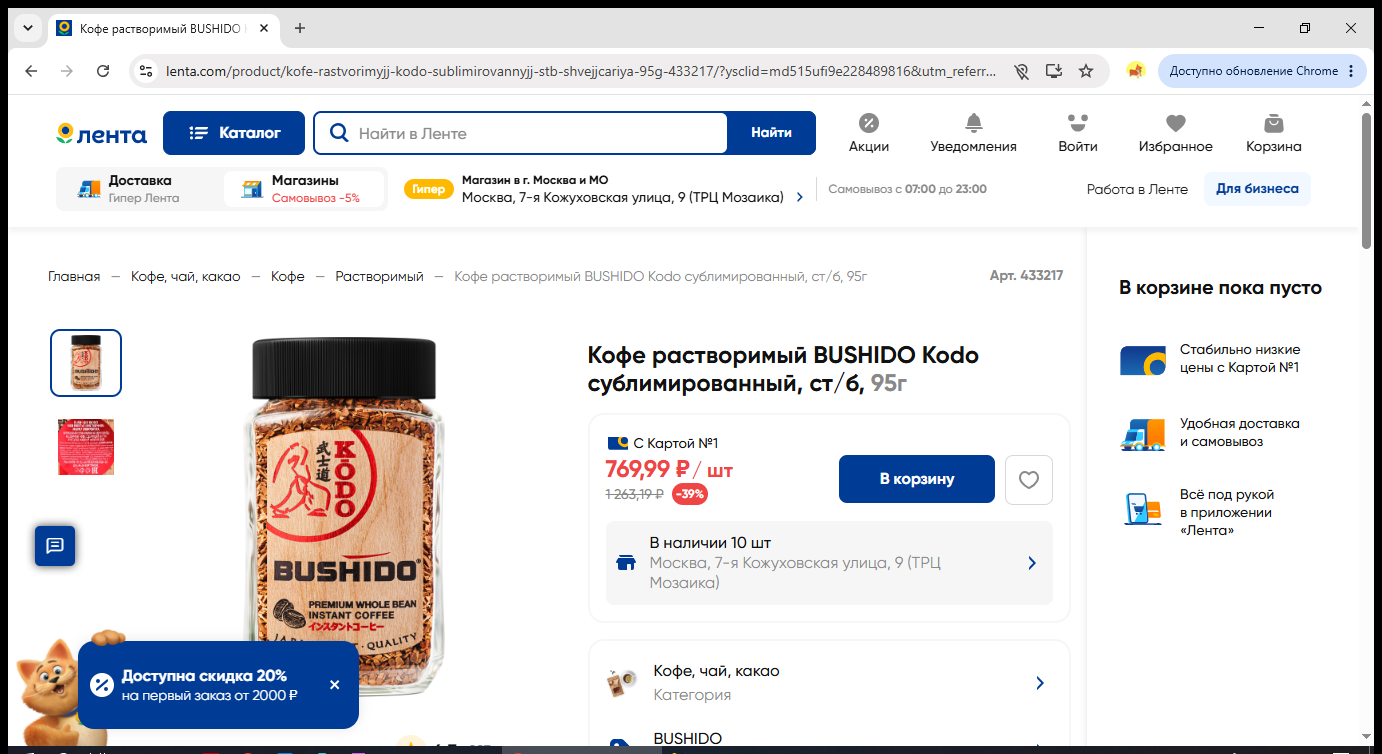Open the Уведомления bell icon
This screenshot has width=1382, height=754.
[x=973, y=133]
